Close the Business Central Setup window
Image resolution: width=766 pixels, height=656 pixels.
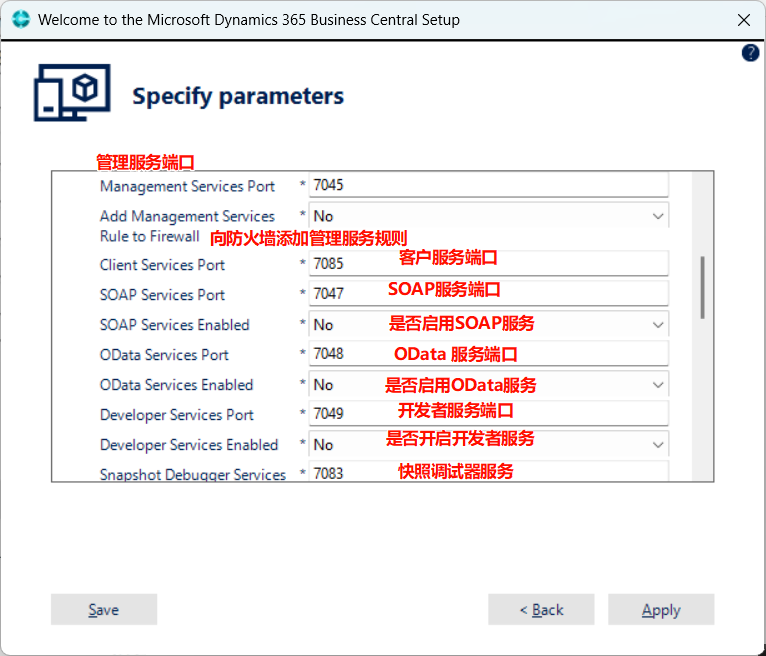pos(744,20)
